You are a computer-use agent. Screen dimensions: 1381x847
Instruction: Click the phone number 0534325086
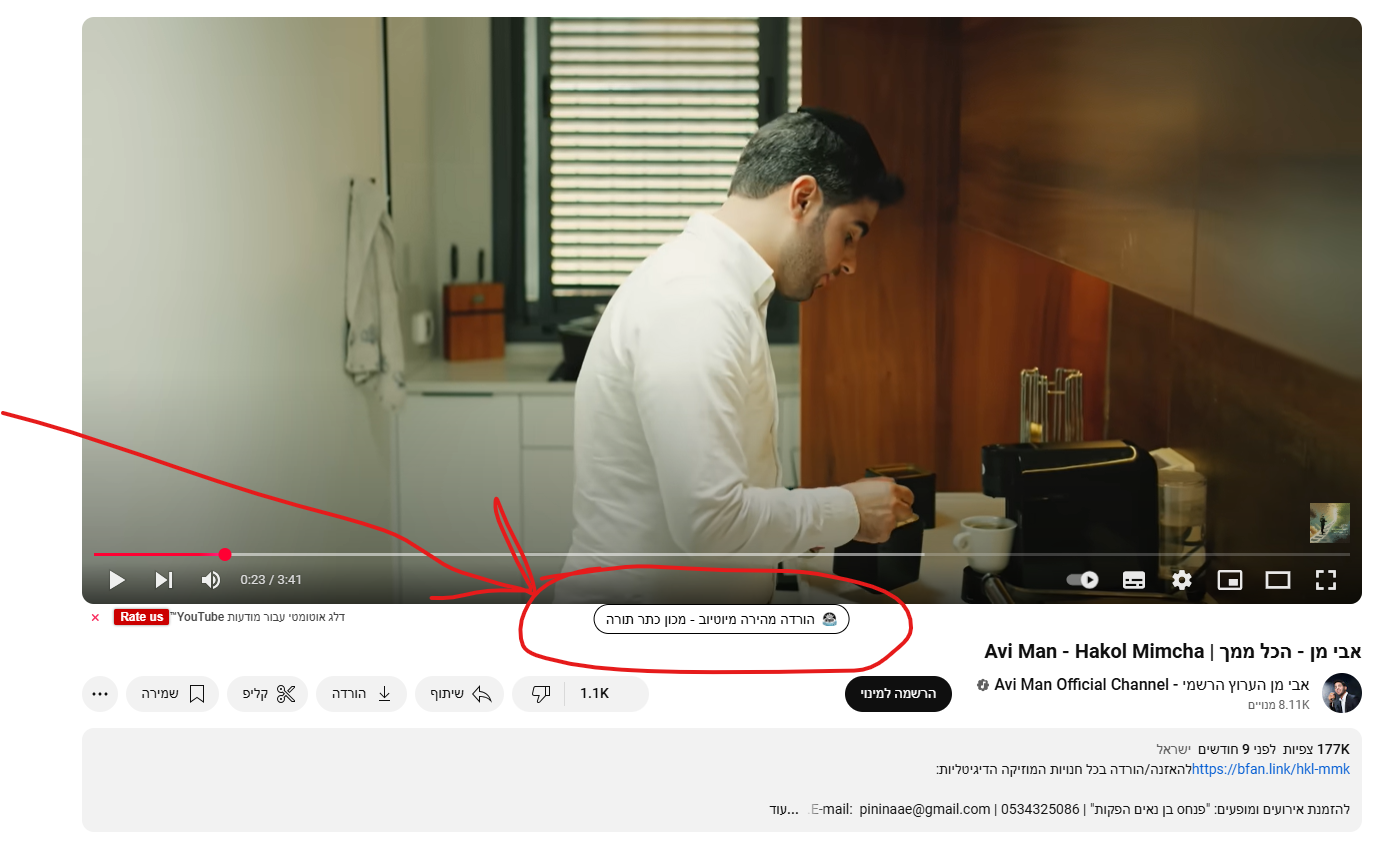click(1040, 809)
